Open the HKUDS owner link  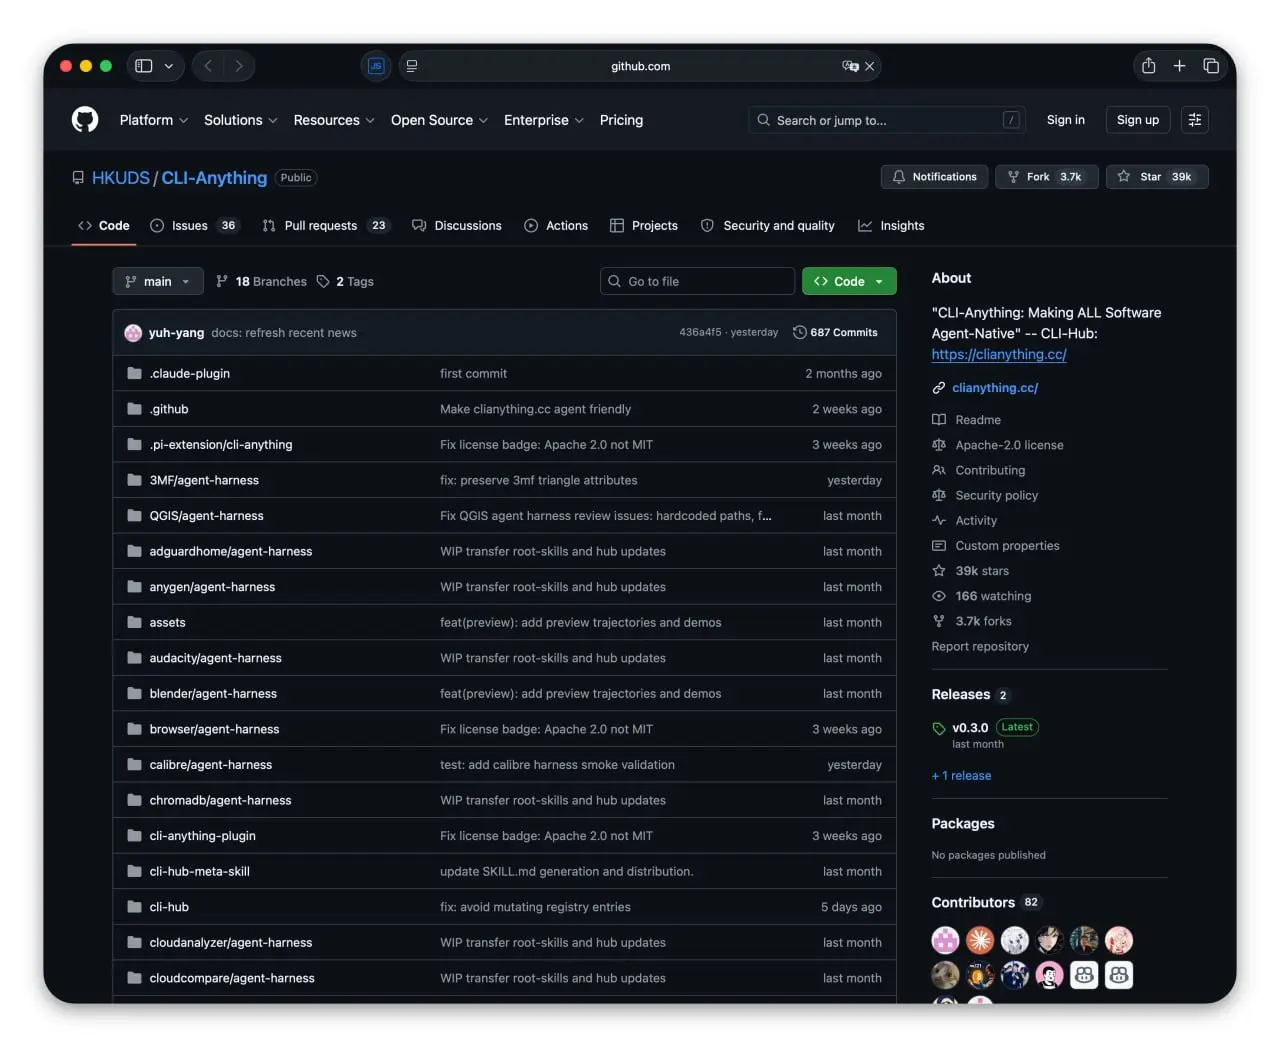click(x=121, y=178)
